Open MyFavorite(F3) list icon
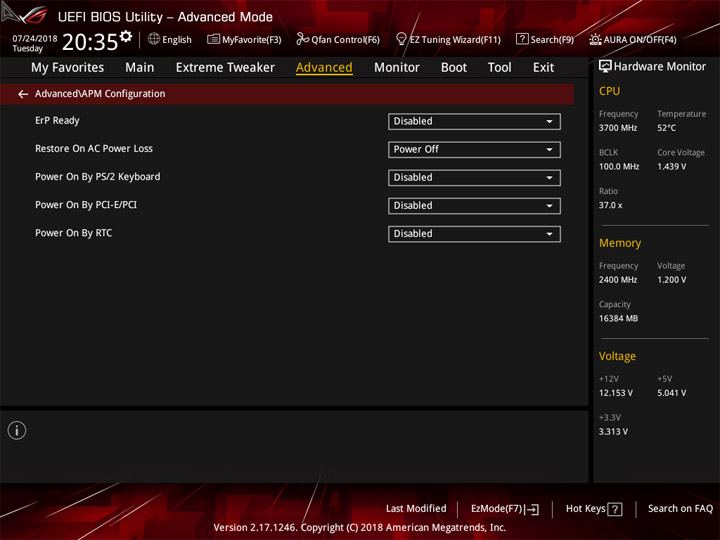This screenshot has width=720, height=540. point(213,39)
